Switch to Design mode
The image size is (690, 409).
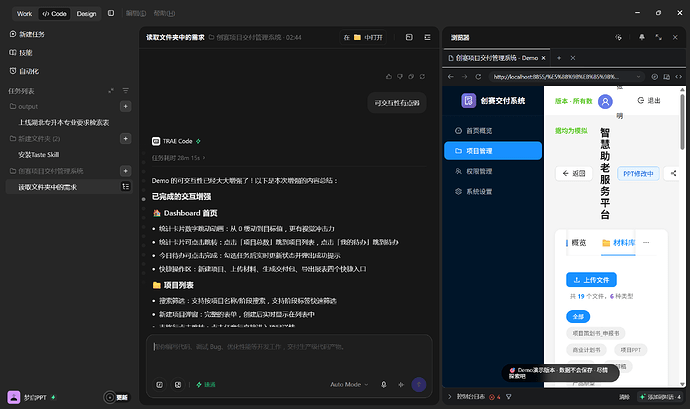tap(86, 14)
